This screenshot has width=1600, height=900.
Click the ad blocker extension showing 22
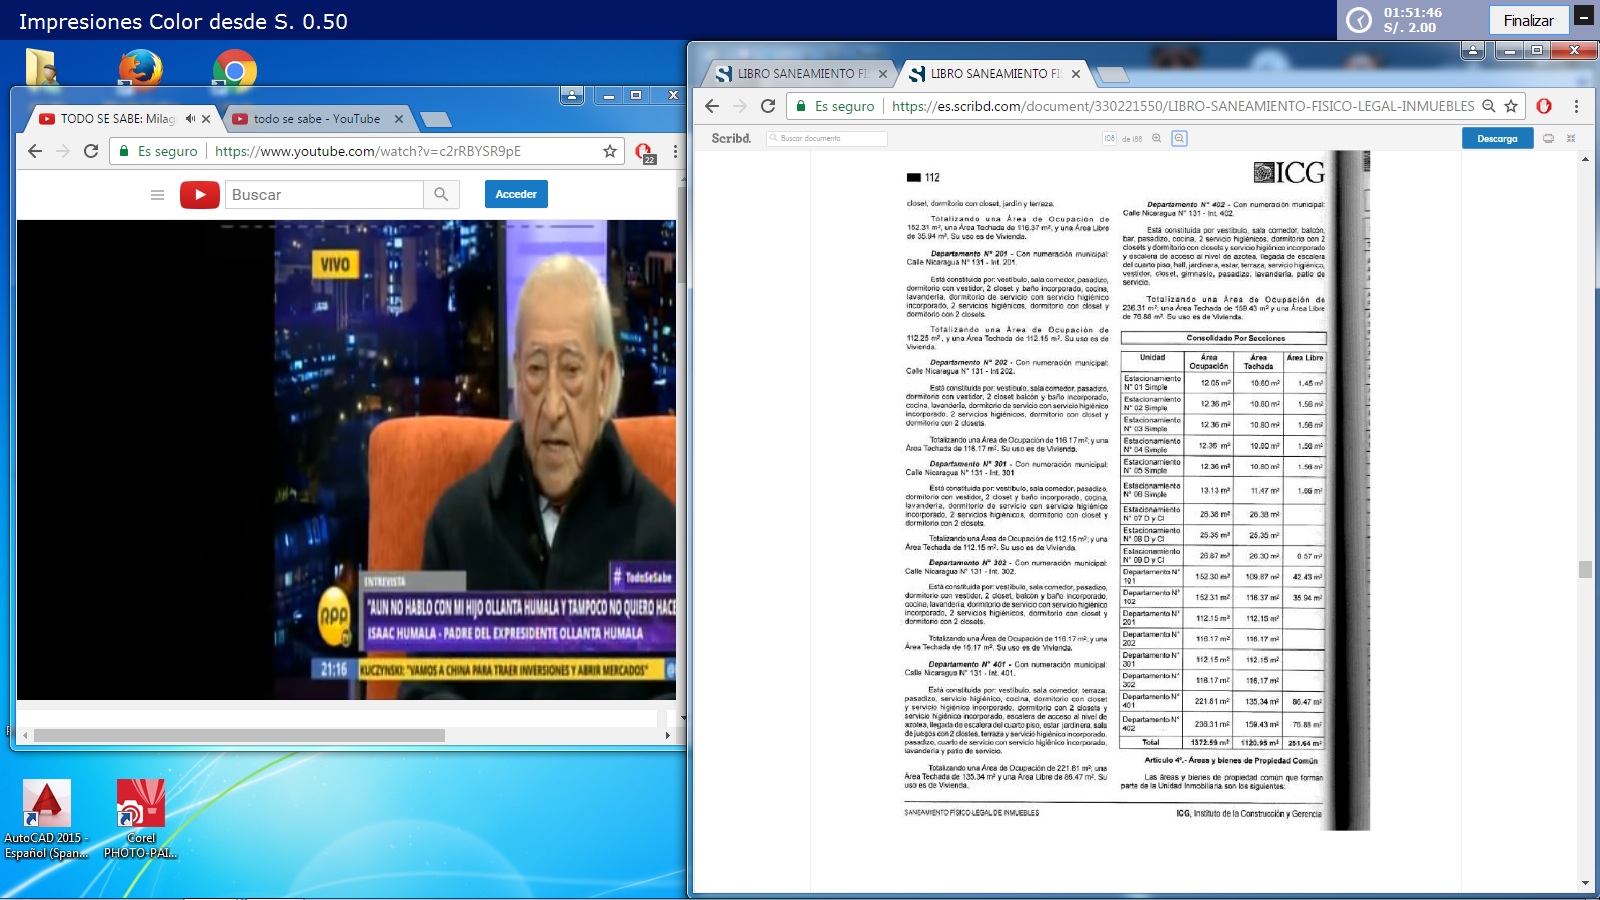(x=644, y=152)
